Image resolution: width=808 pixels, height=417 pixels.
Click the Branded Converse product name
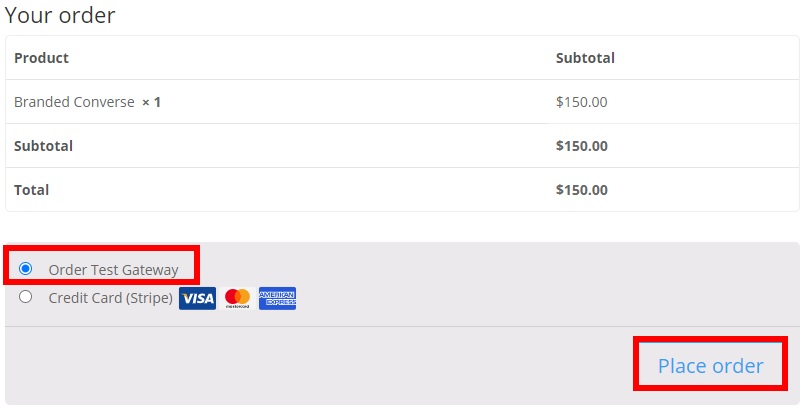pyautogui.click(x=74, y=102)
